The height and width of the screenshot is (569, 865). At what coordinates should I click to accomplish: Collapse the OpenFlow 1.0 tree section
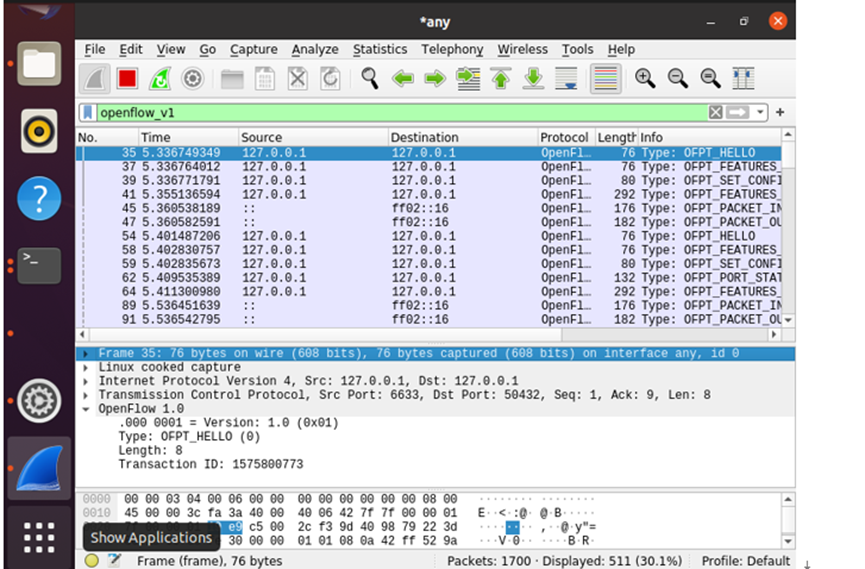[x=87, y=409]
